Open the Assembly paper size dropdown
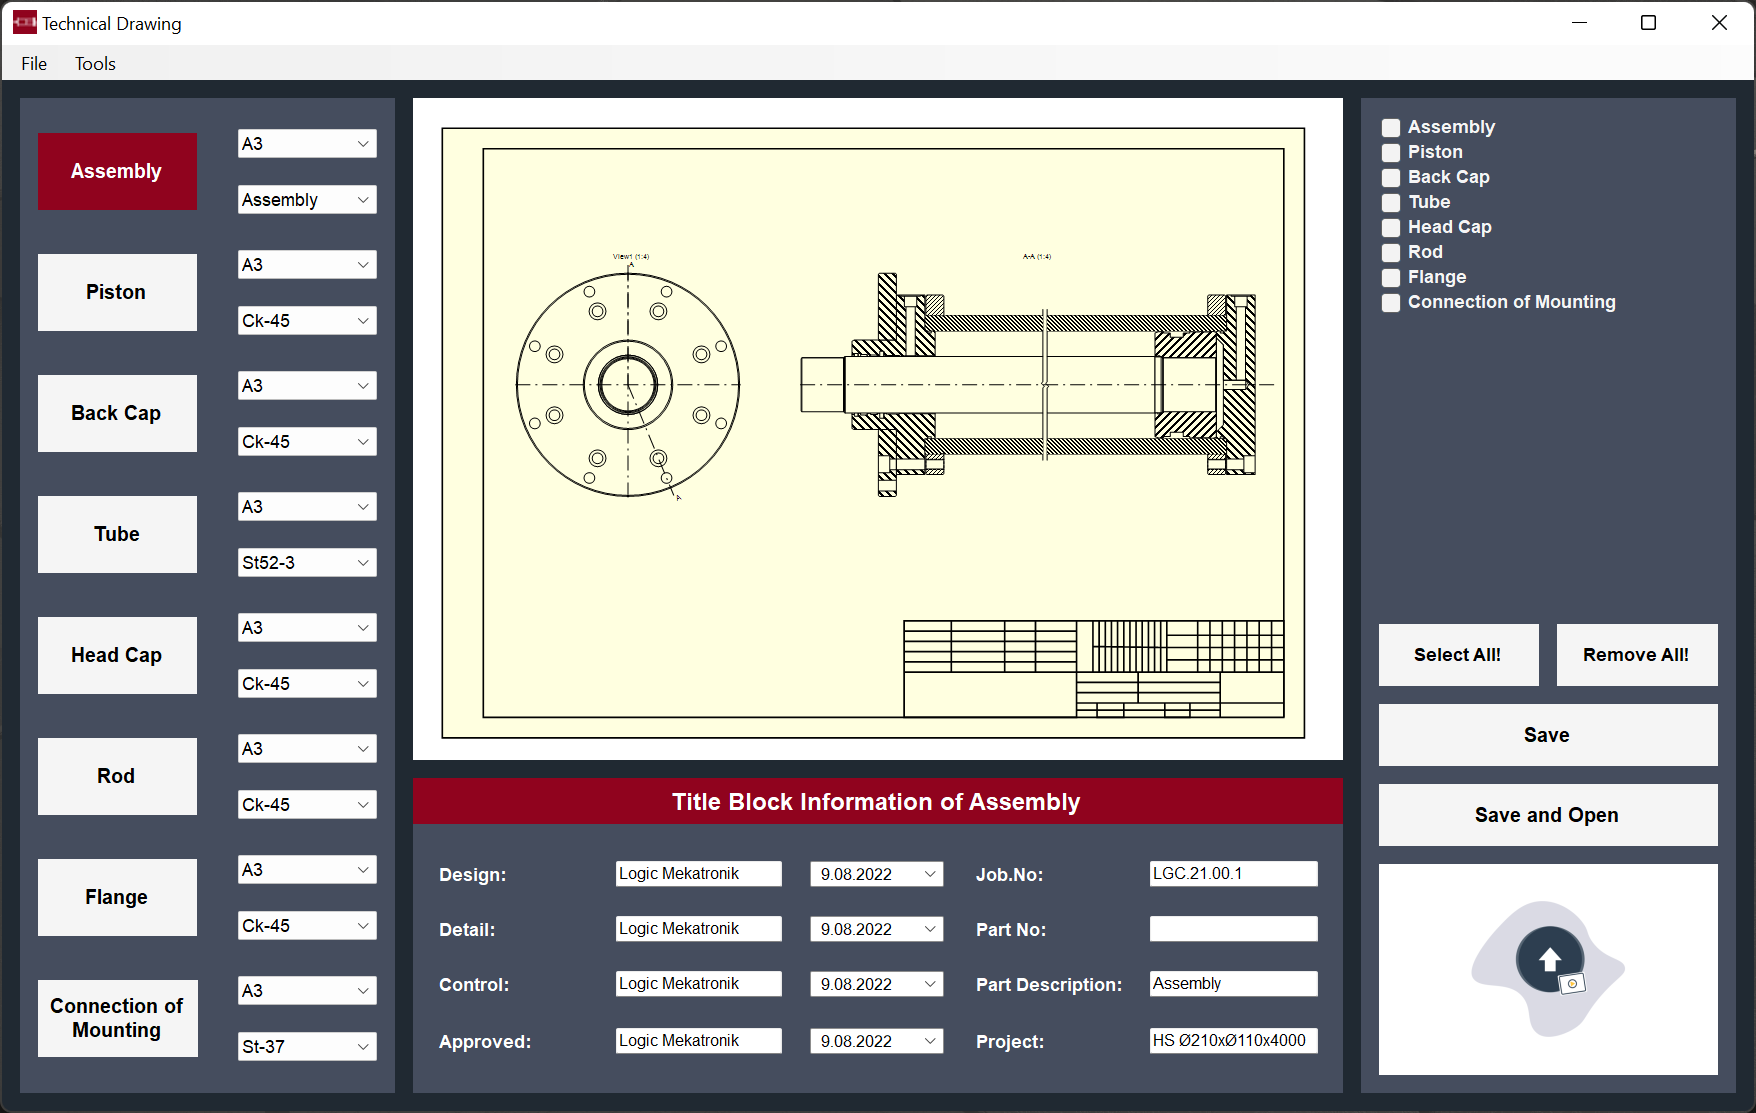 [x=307, y=144]
